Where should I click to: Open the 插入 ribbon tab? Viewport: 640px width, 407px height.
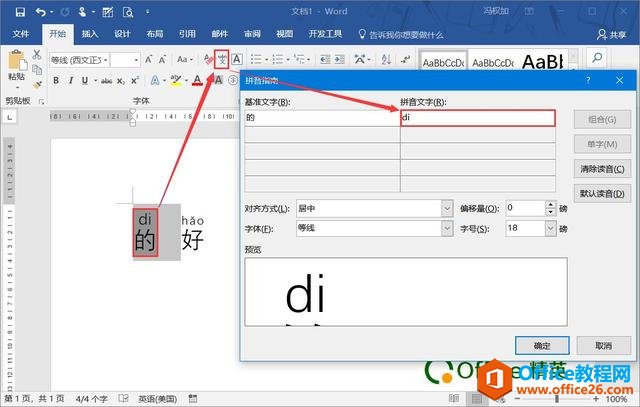(90, 33)
